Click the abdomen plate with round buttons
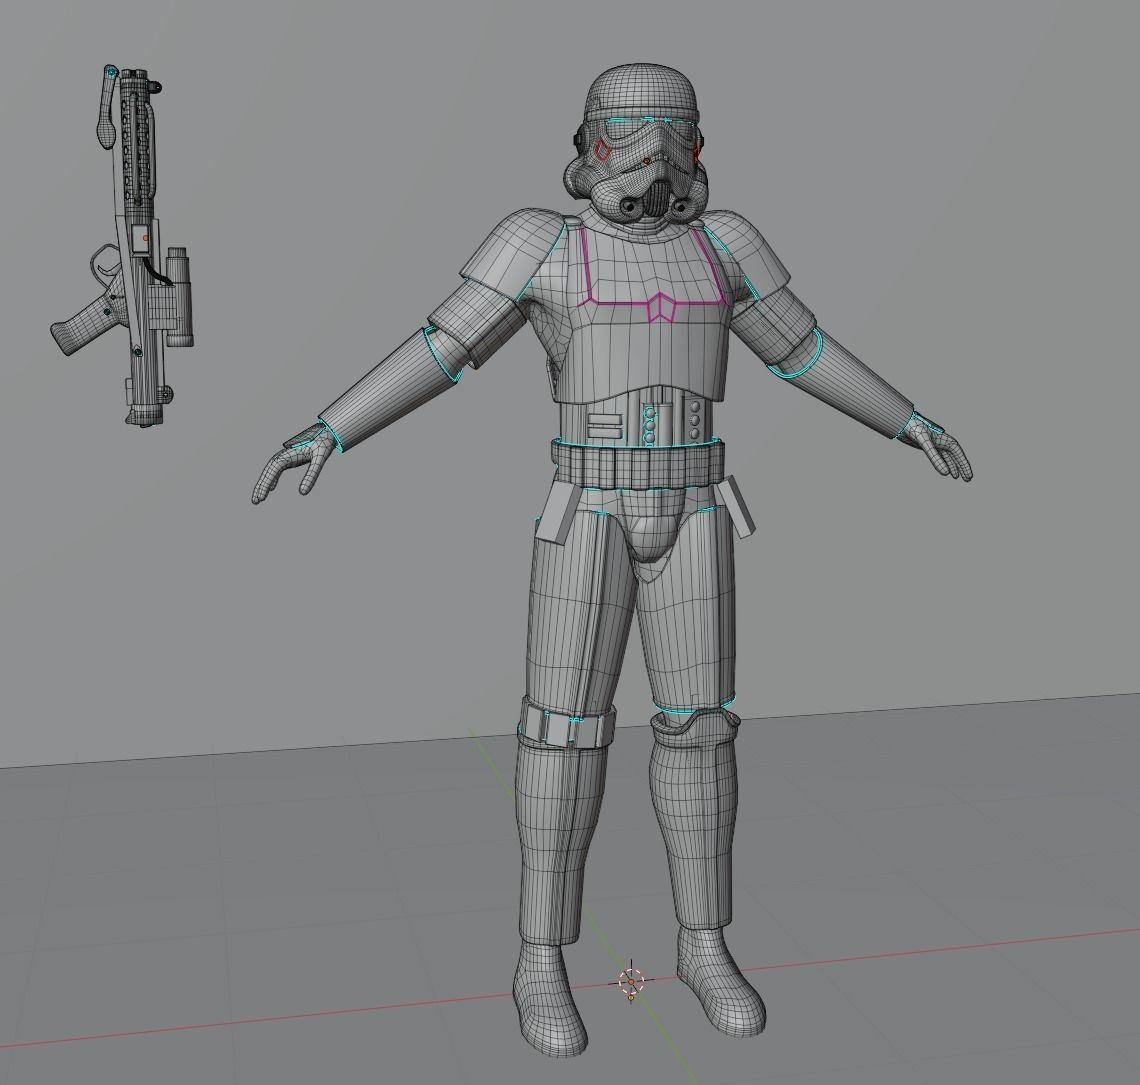Viewport: 1140px width, 1085px height. (x=638, y=418)
